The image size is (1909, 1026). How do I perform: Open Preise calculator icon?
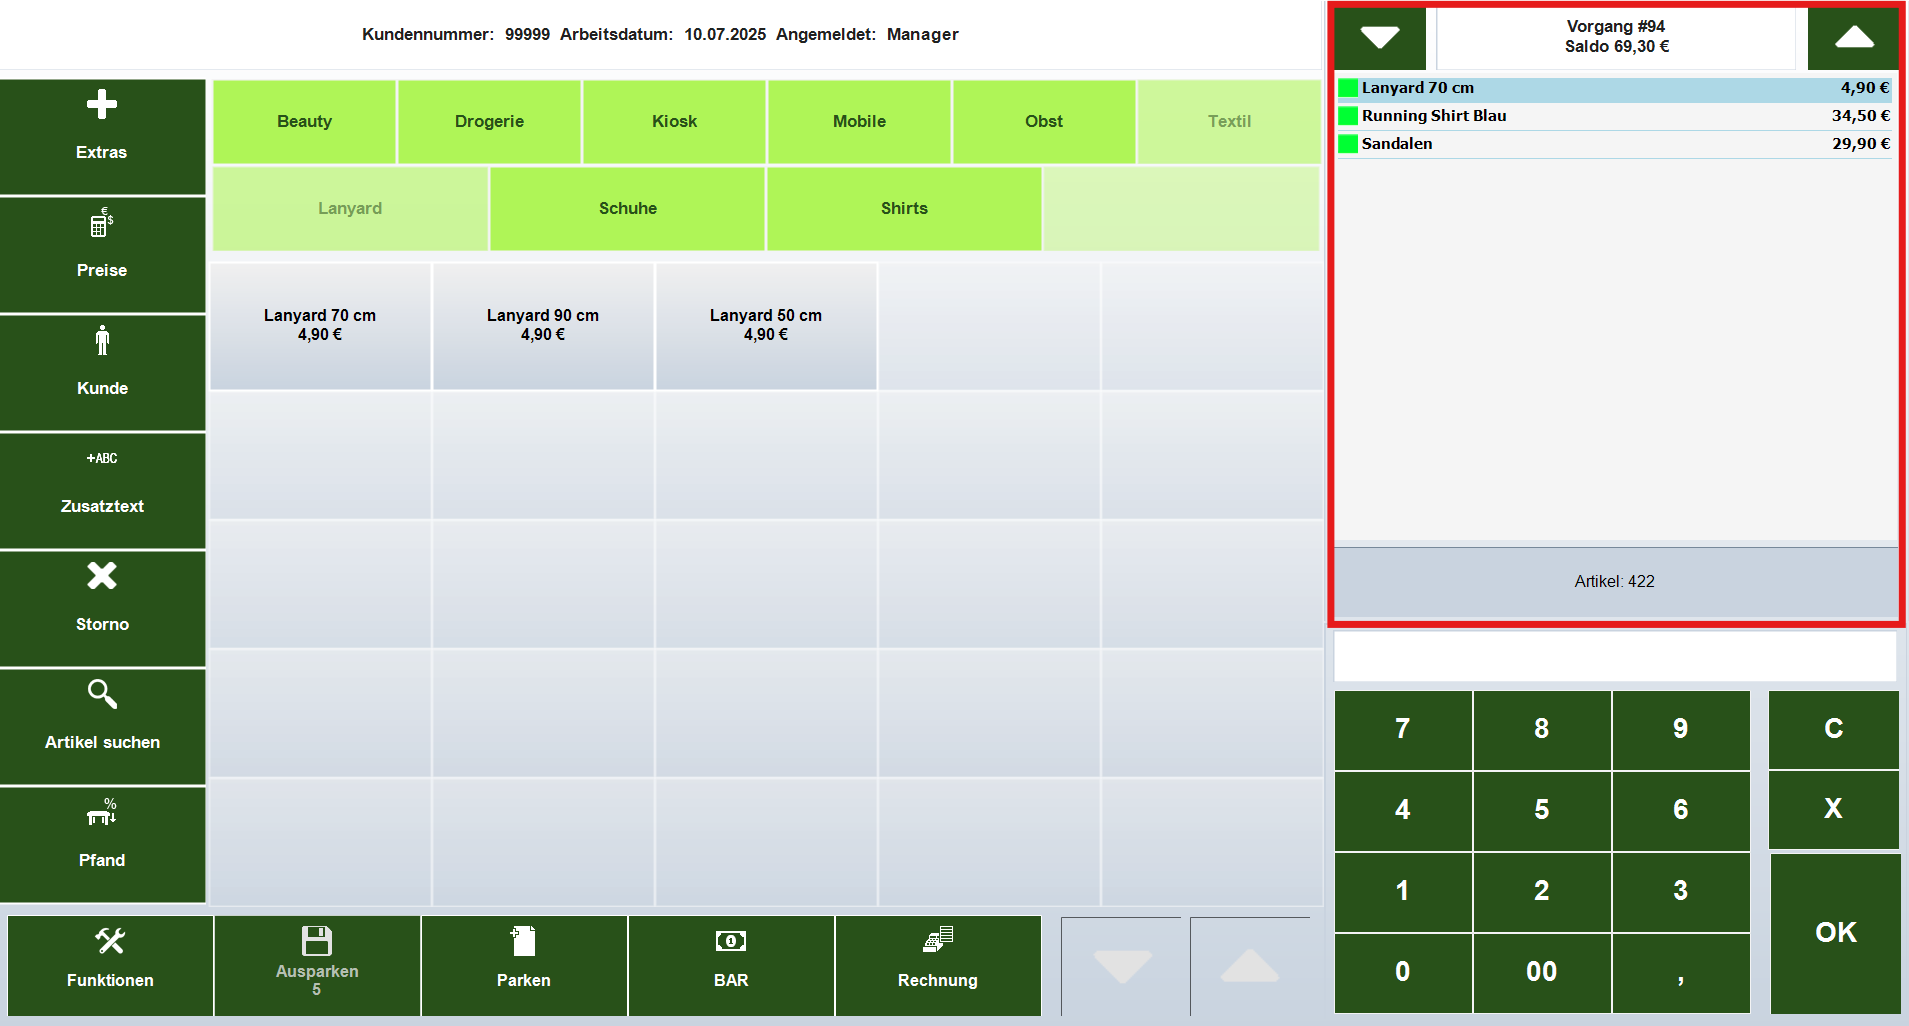point(101,223)
